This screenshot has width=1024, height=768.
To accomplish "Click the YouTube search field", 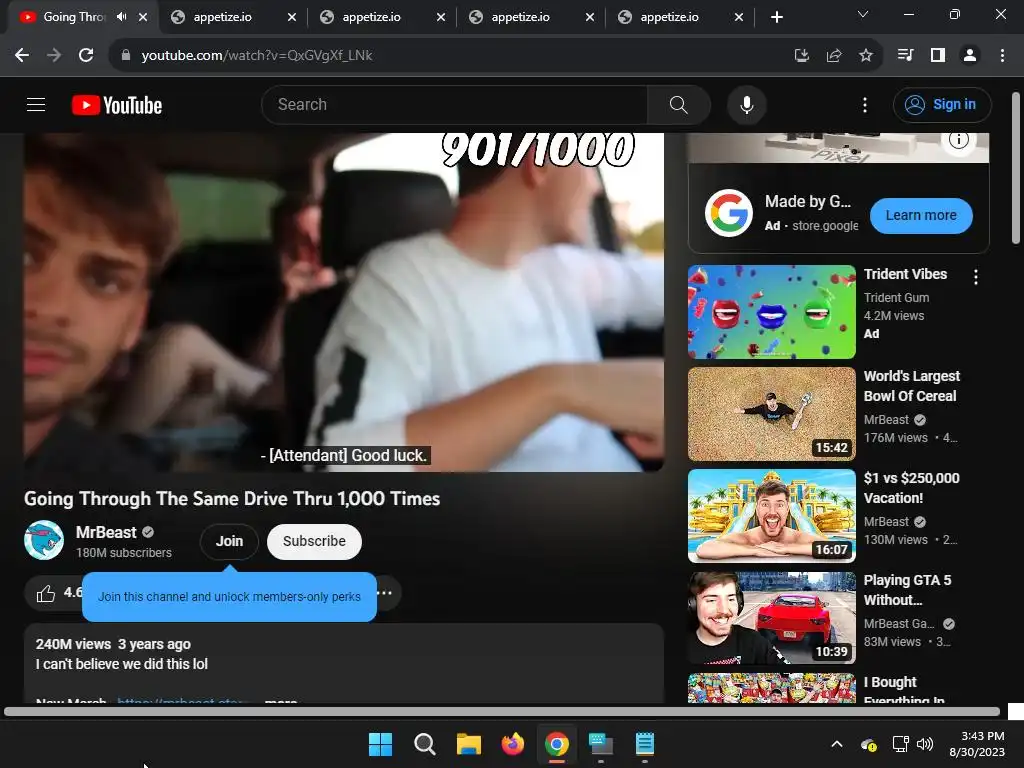I will tap(455, 104).
